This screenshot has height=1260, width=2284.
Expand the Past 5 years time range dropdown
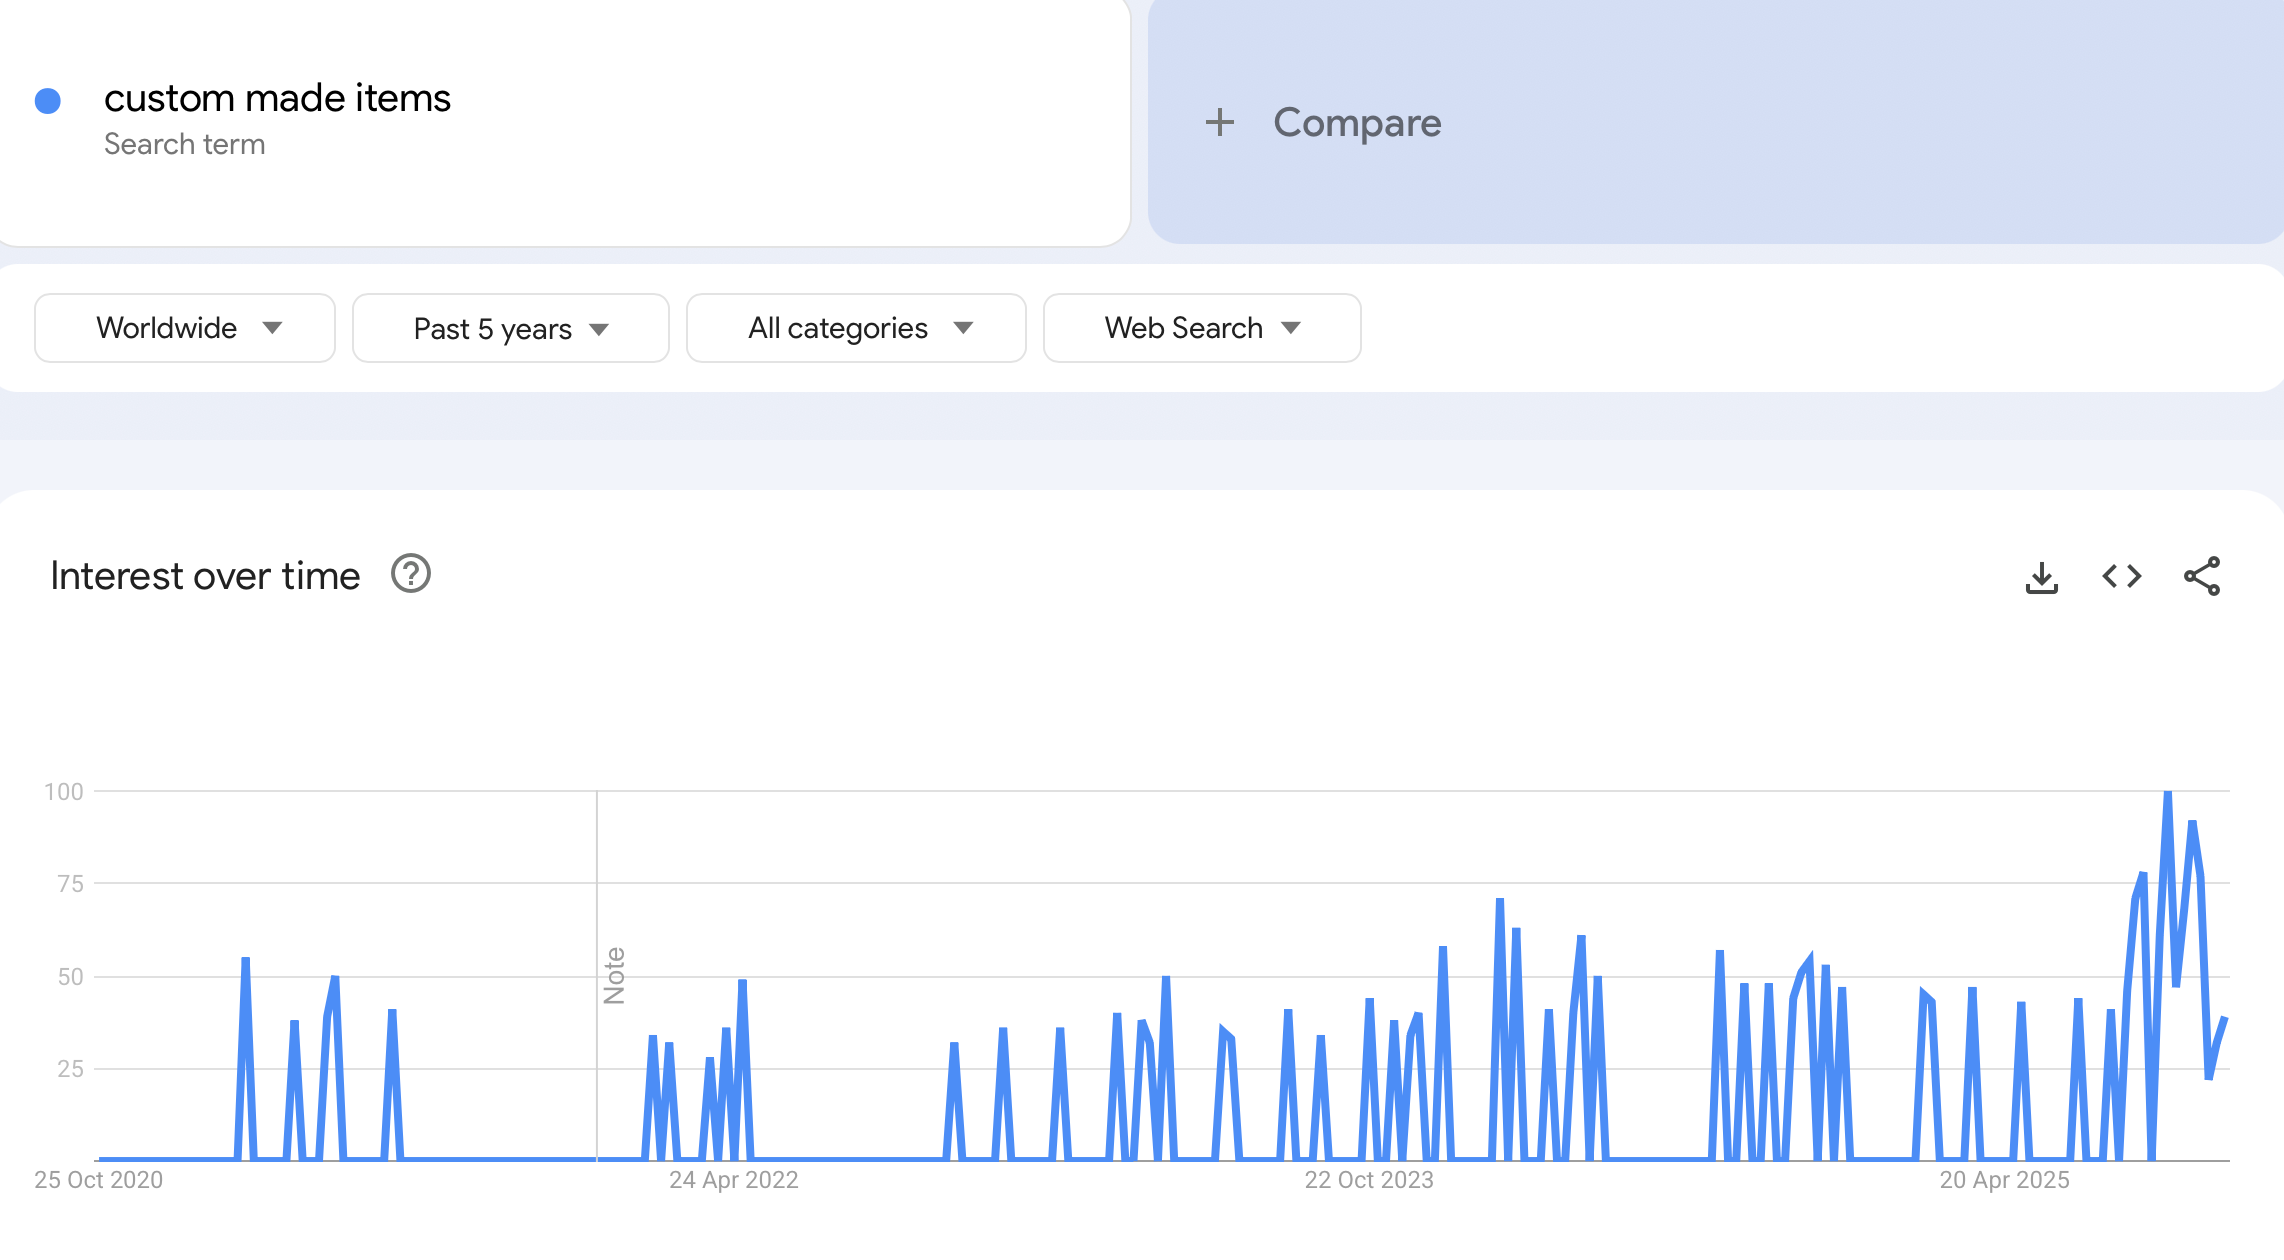pyautogui.click(x=510, y=328)
